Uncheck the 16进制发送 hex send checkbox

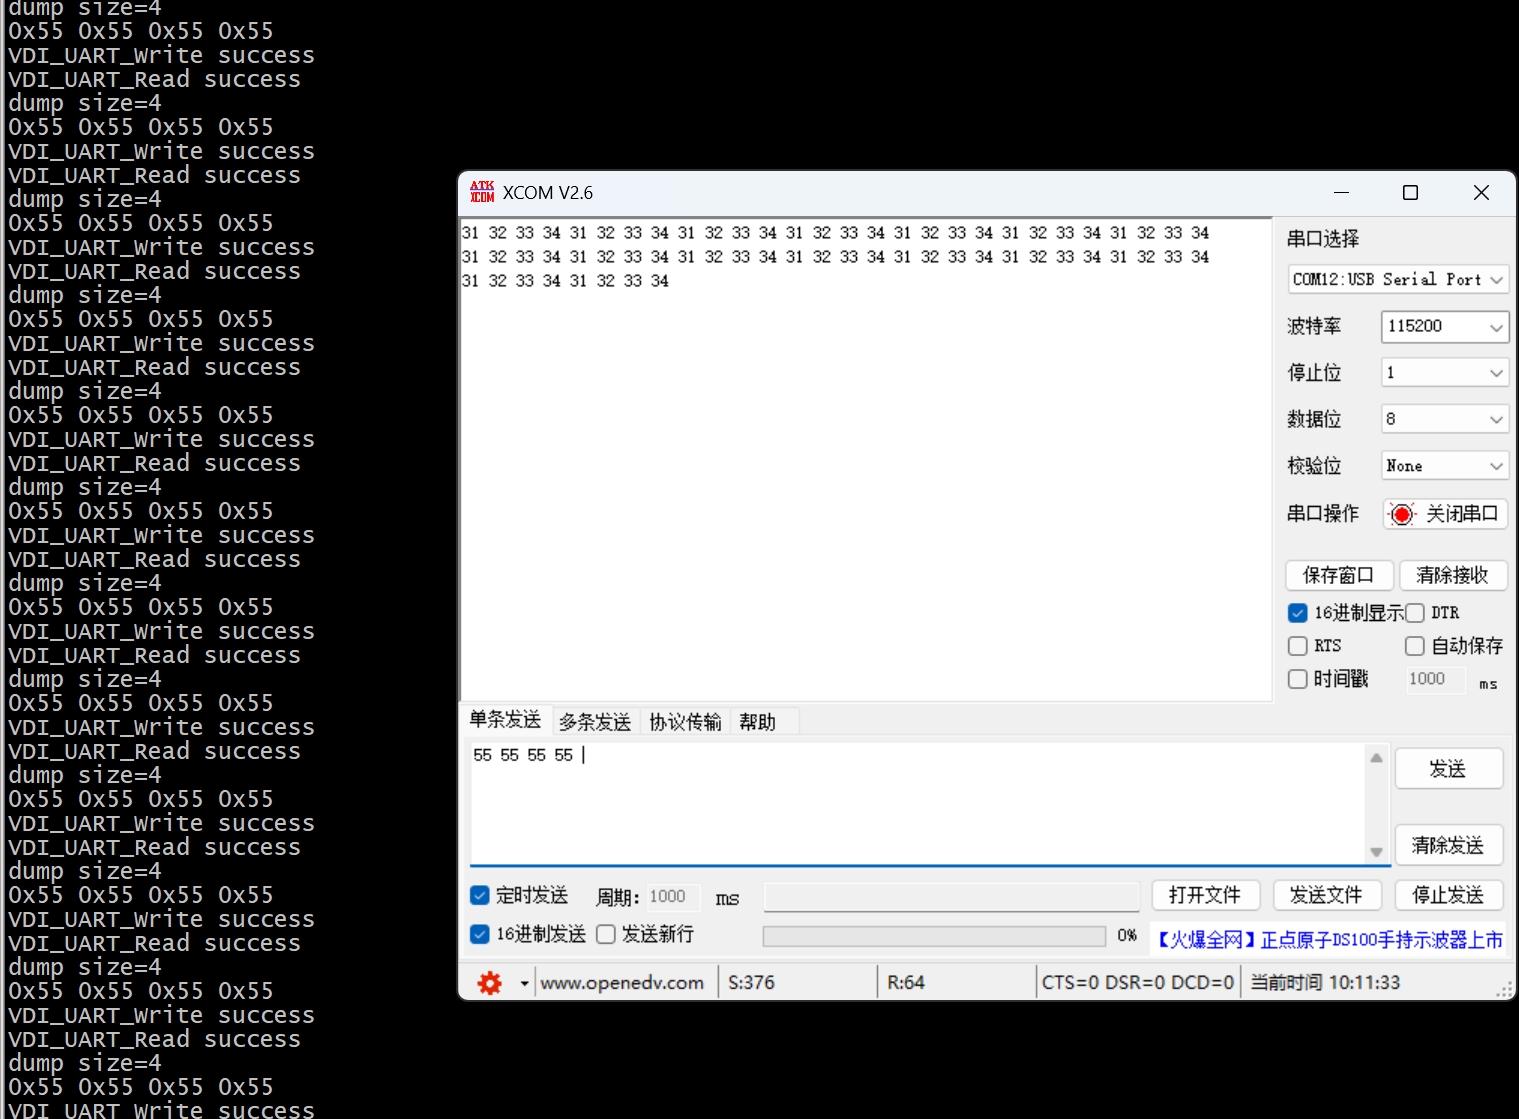(480, 934)
